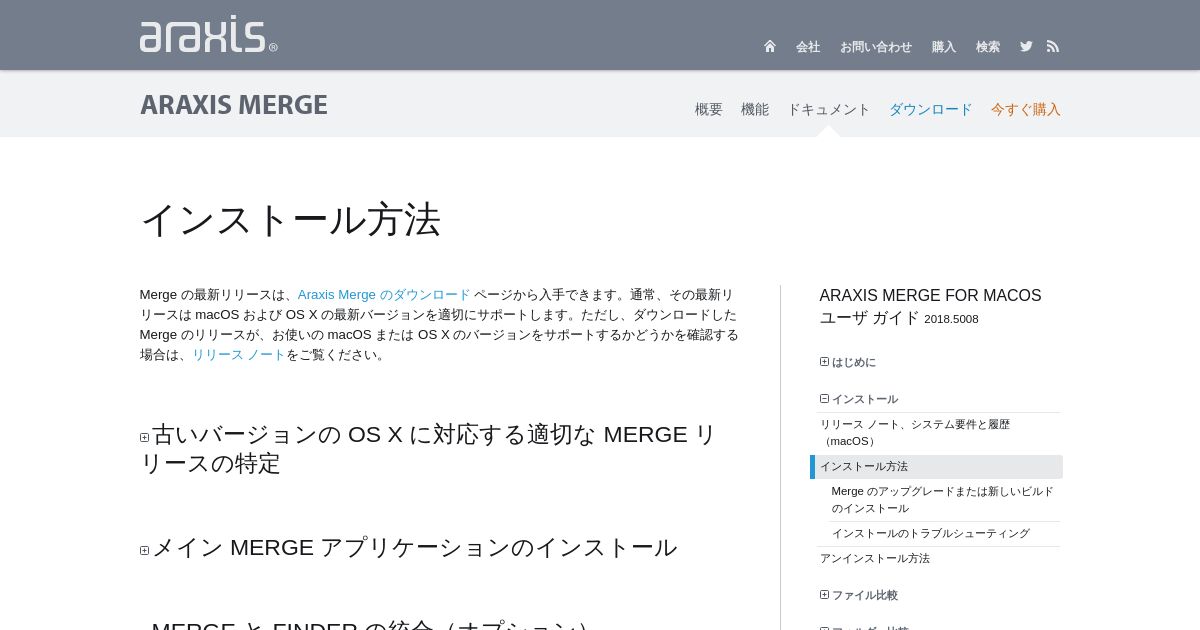Screen dimensions: 1200x630
Task: Open 購入 in top navigation
Action: tap(944, 47)
